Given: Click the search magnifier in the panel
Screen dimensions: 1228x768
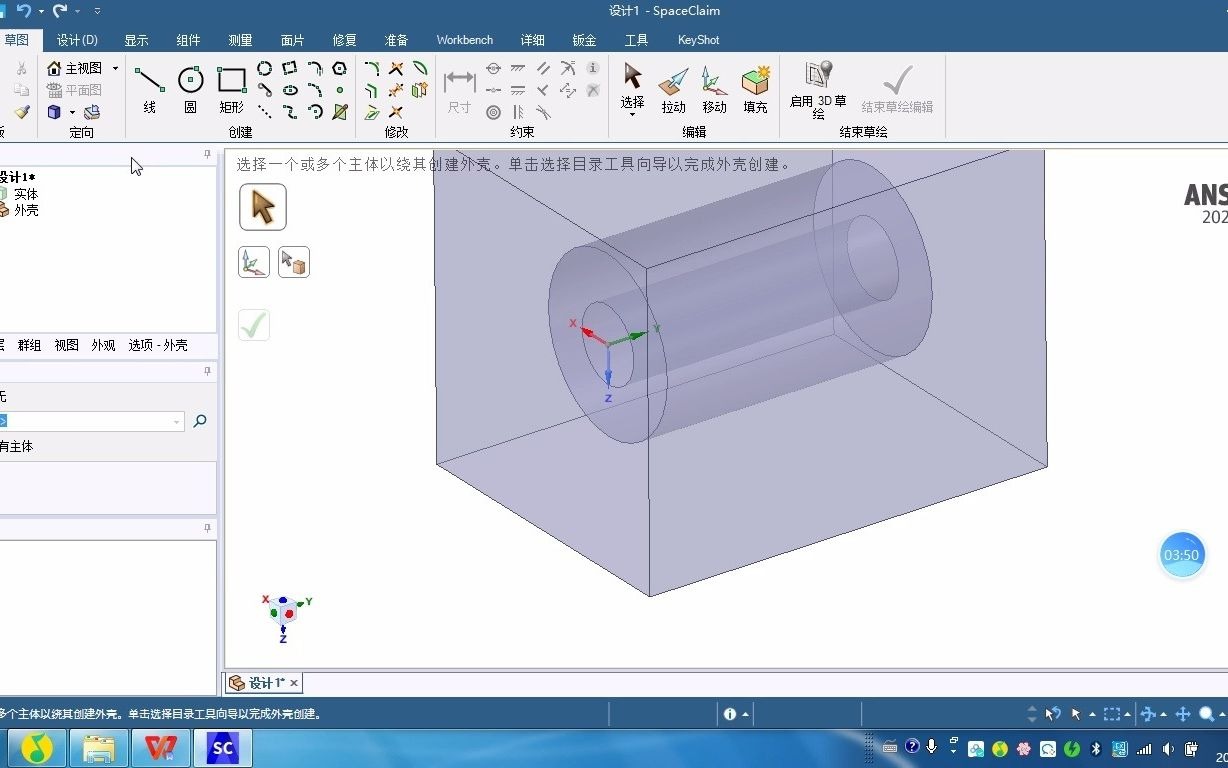Looking at the screenshot, I should [x=200, y=421].
